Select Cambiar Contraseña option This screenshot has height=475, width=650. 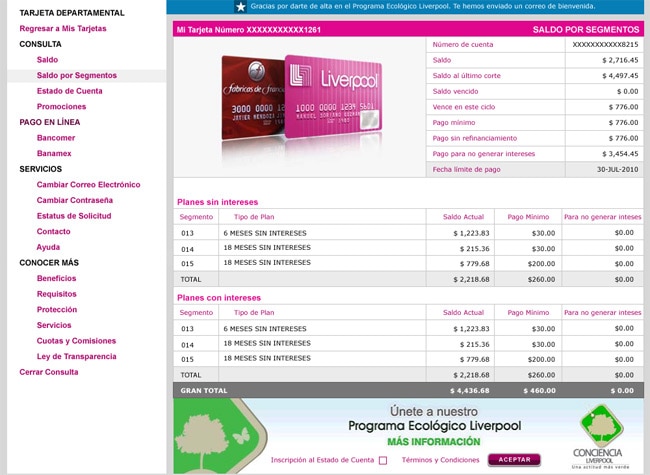(x=76, y=200)
